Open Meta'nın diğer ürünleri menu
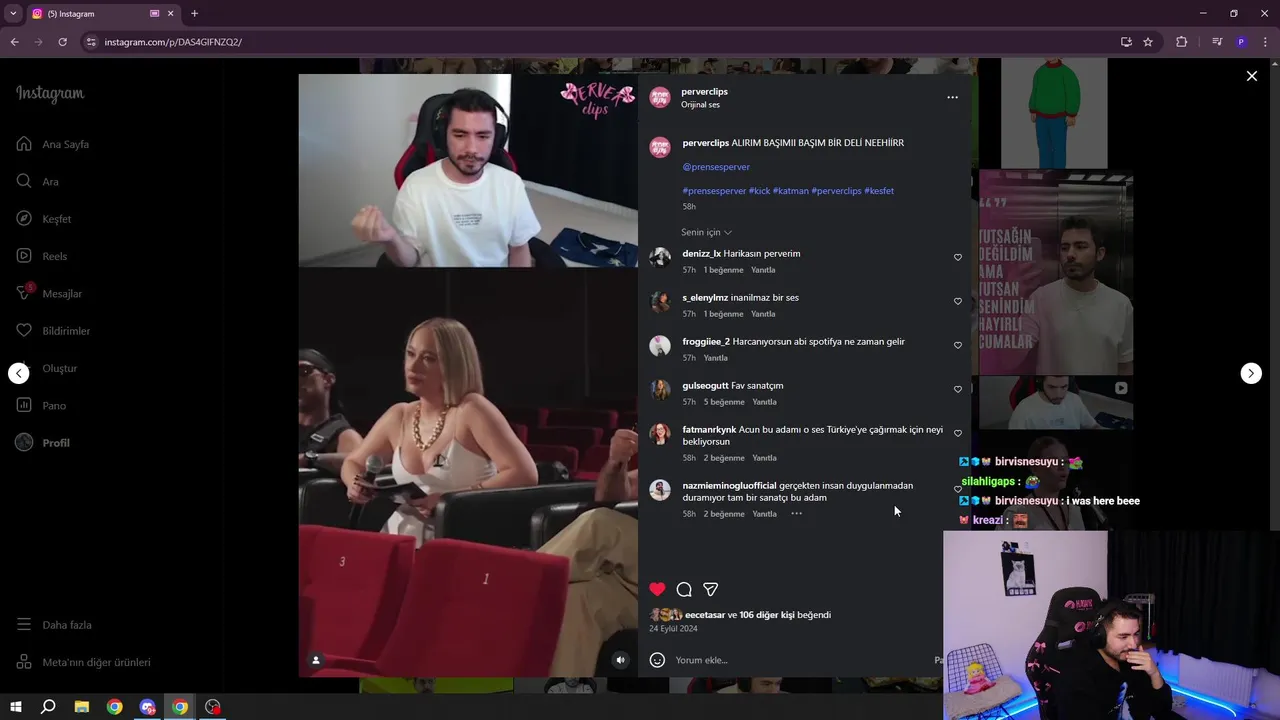Viewport: 1280px width, 720px height. [x=84, y=662]
